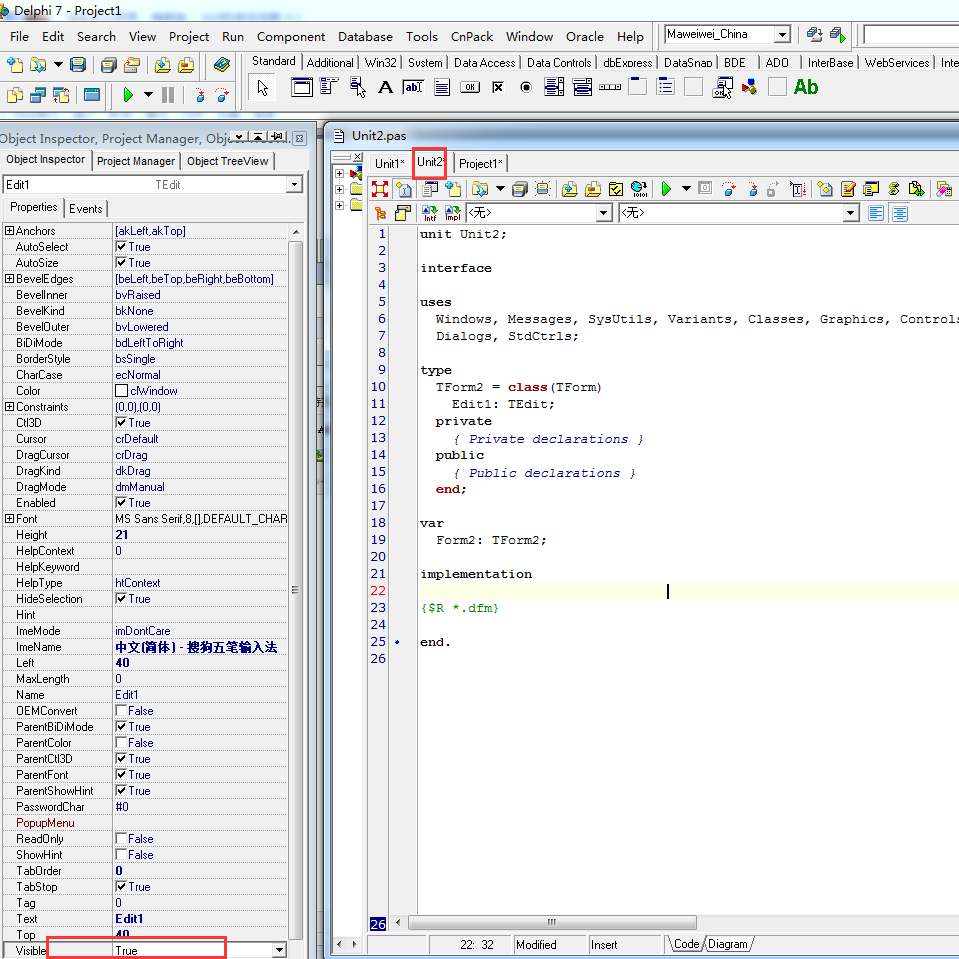Select the ScrollBar component icon
The image size is (959, 959).
610,87
